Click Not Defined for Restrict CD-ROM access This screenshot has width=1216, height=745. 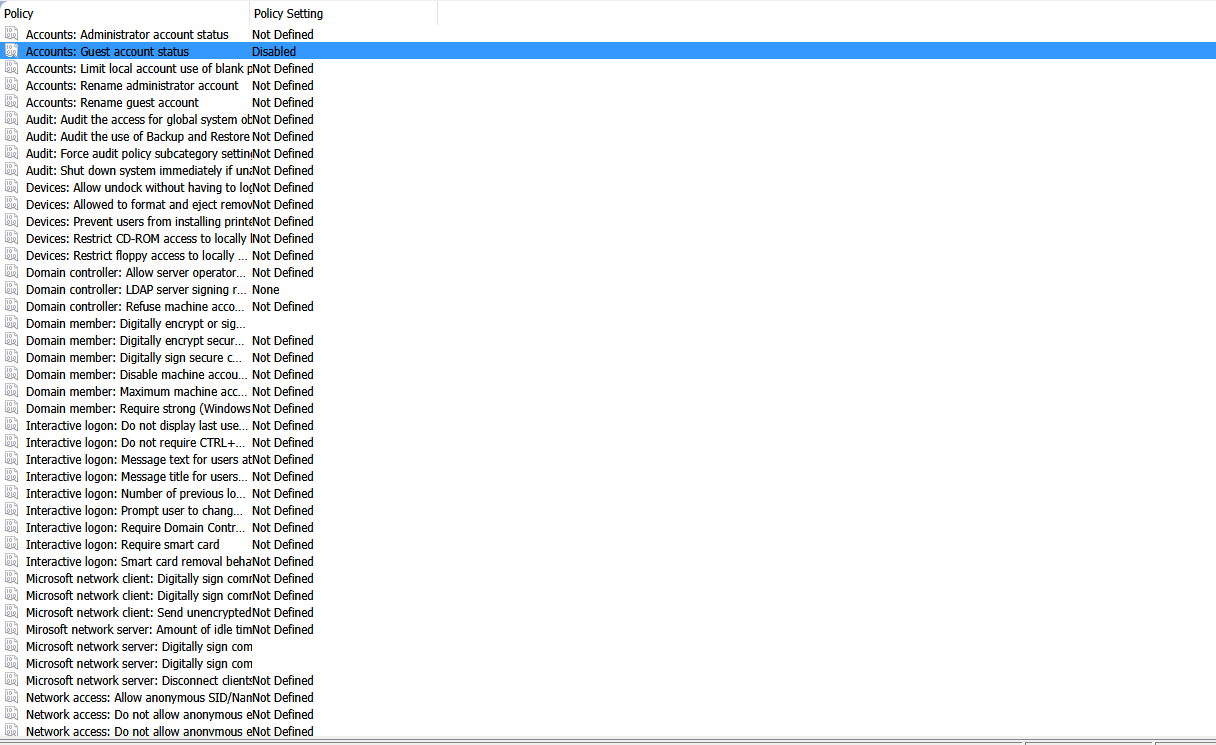tap(283, 238)
